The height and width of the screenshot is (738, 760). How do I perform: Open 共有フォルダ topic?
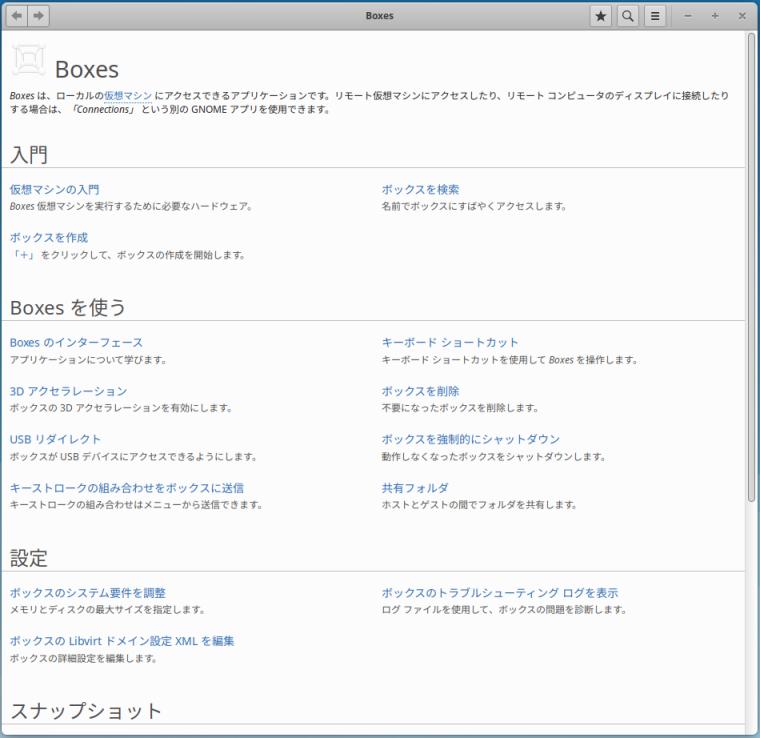tap(415, 488)
